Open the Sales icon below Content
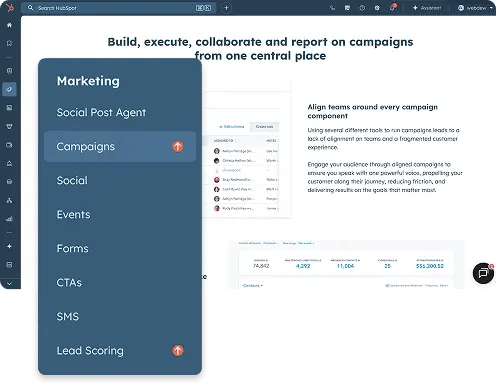 pos(9,126)
